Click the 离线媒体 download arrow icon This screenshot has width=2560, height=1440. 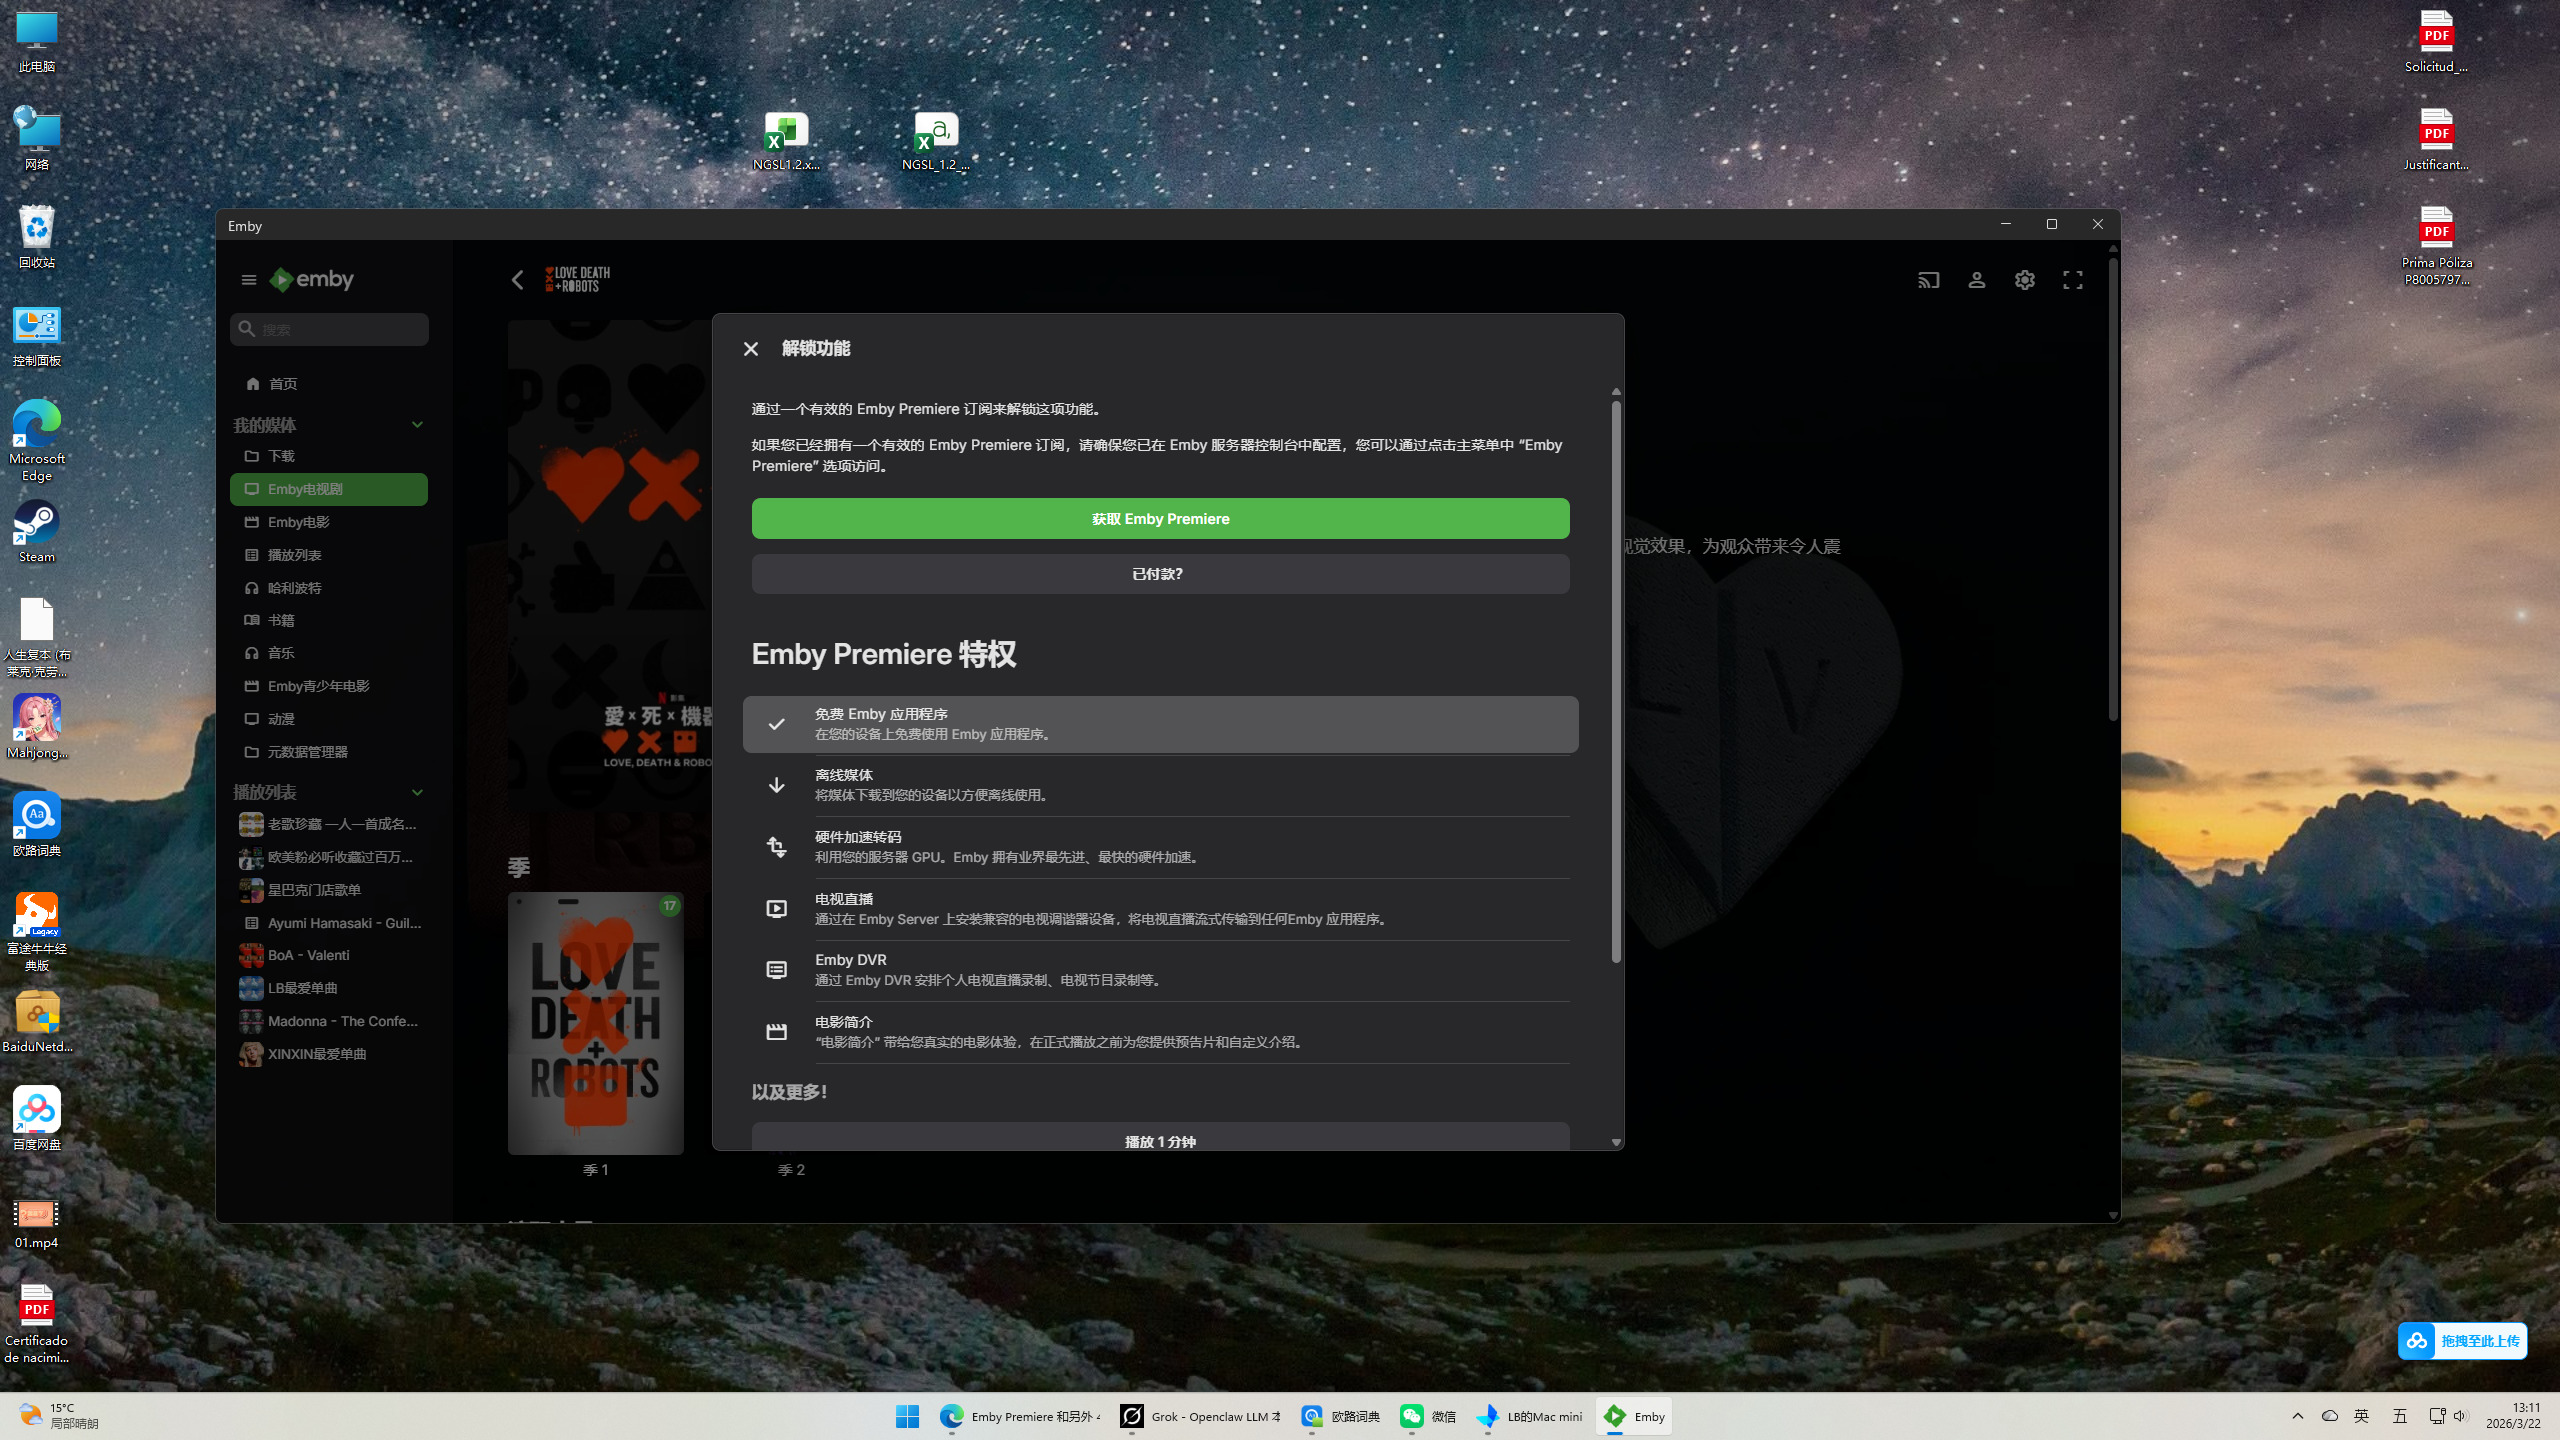point(776,785)
